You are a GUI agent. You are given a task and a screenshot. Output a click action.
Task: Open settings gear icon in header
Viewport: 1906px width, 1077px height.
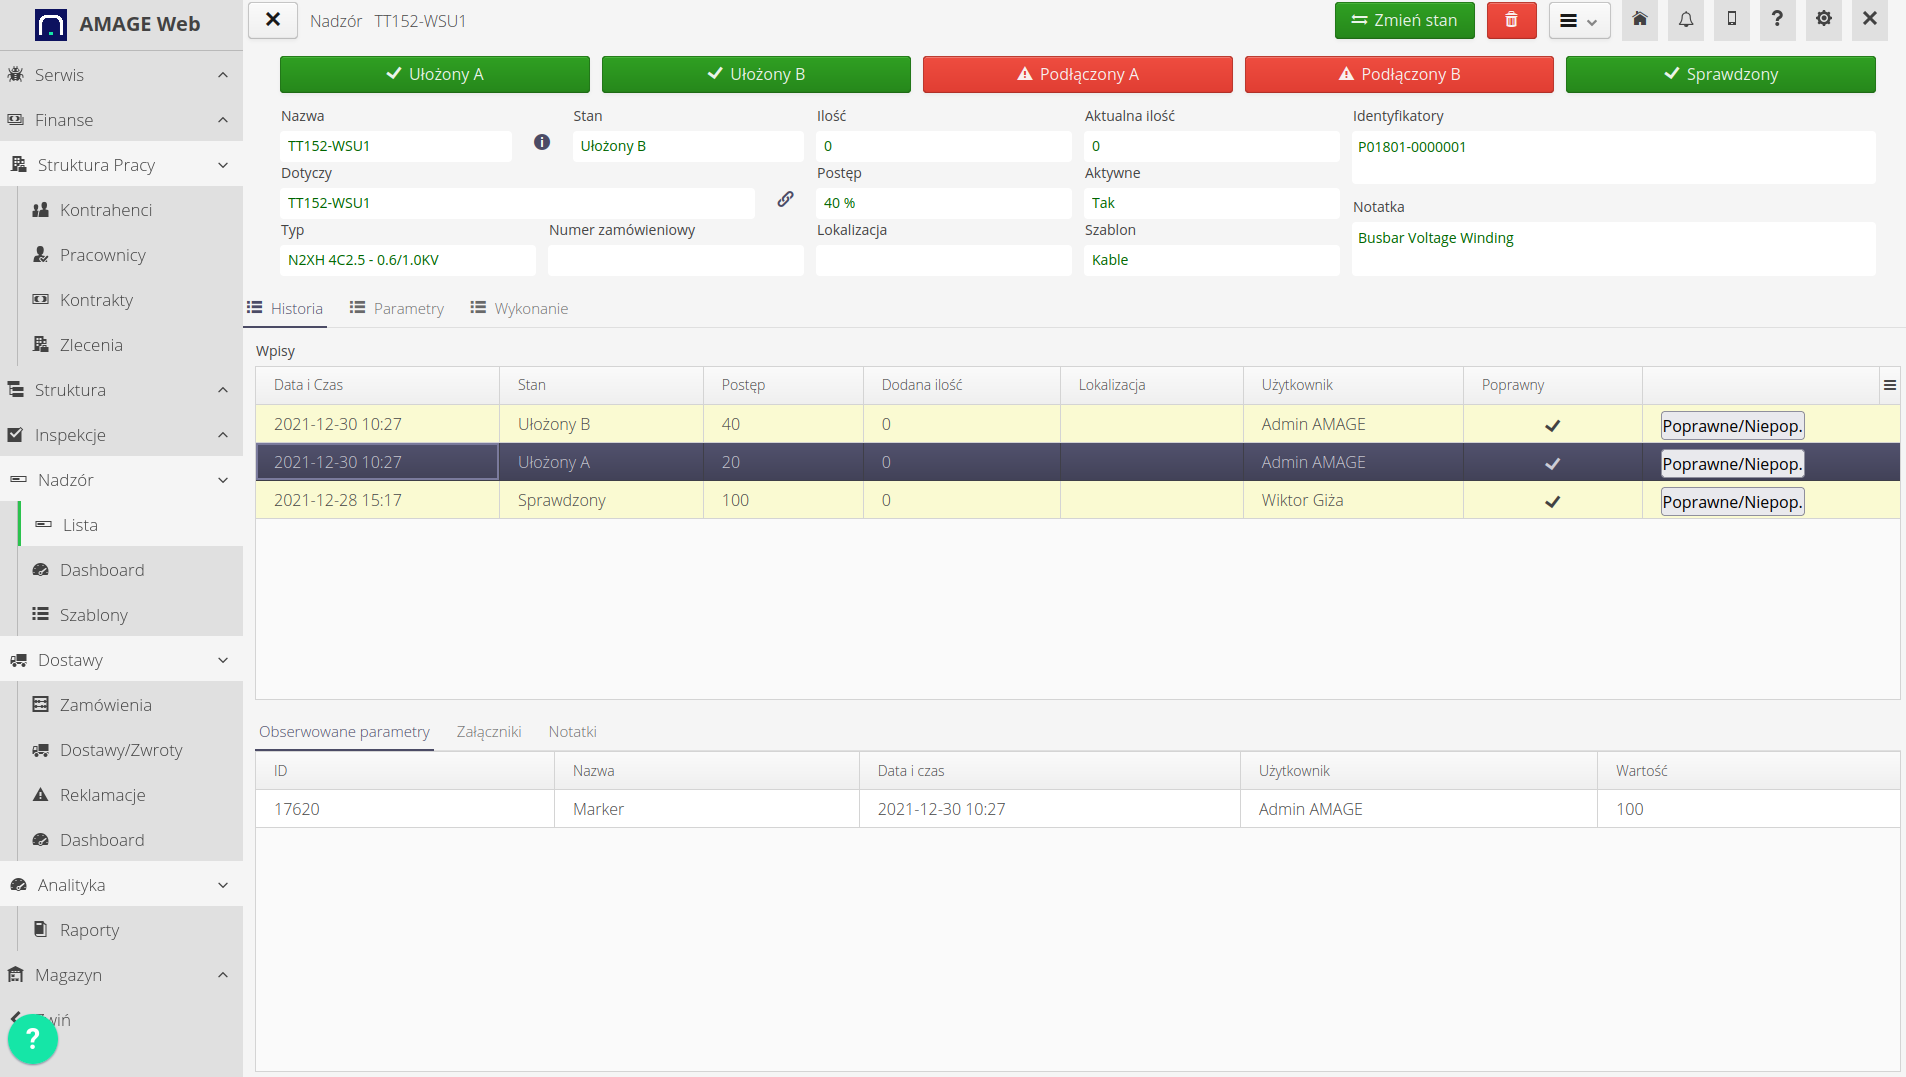[1823, 20]
